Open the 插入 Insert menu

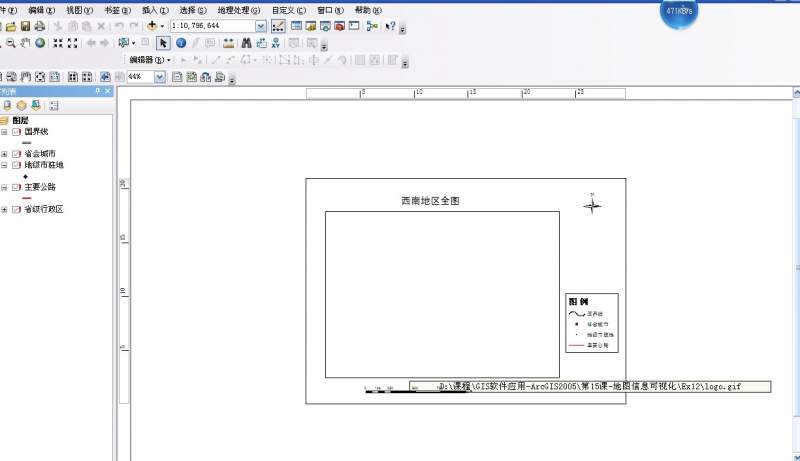[x=155, y=10]
